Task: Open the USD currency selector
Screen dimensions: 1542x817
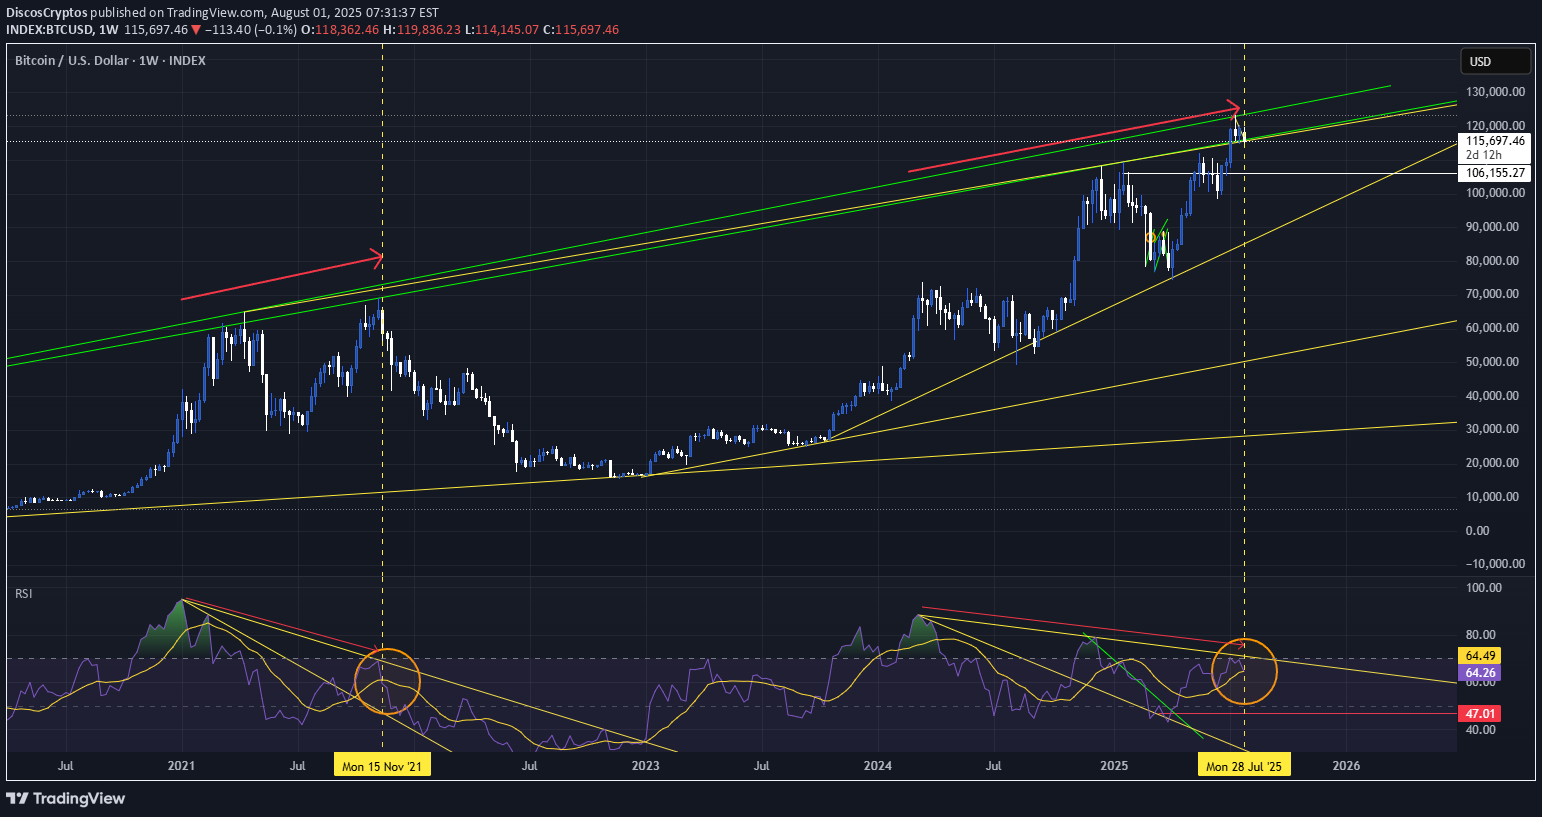Action: [1495, 61]
